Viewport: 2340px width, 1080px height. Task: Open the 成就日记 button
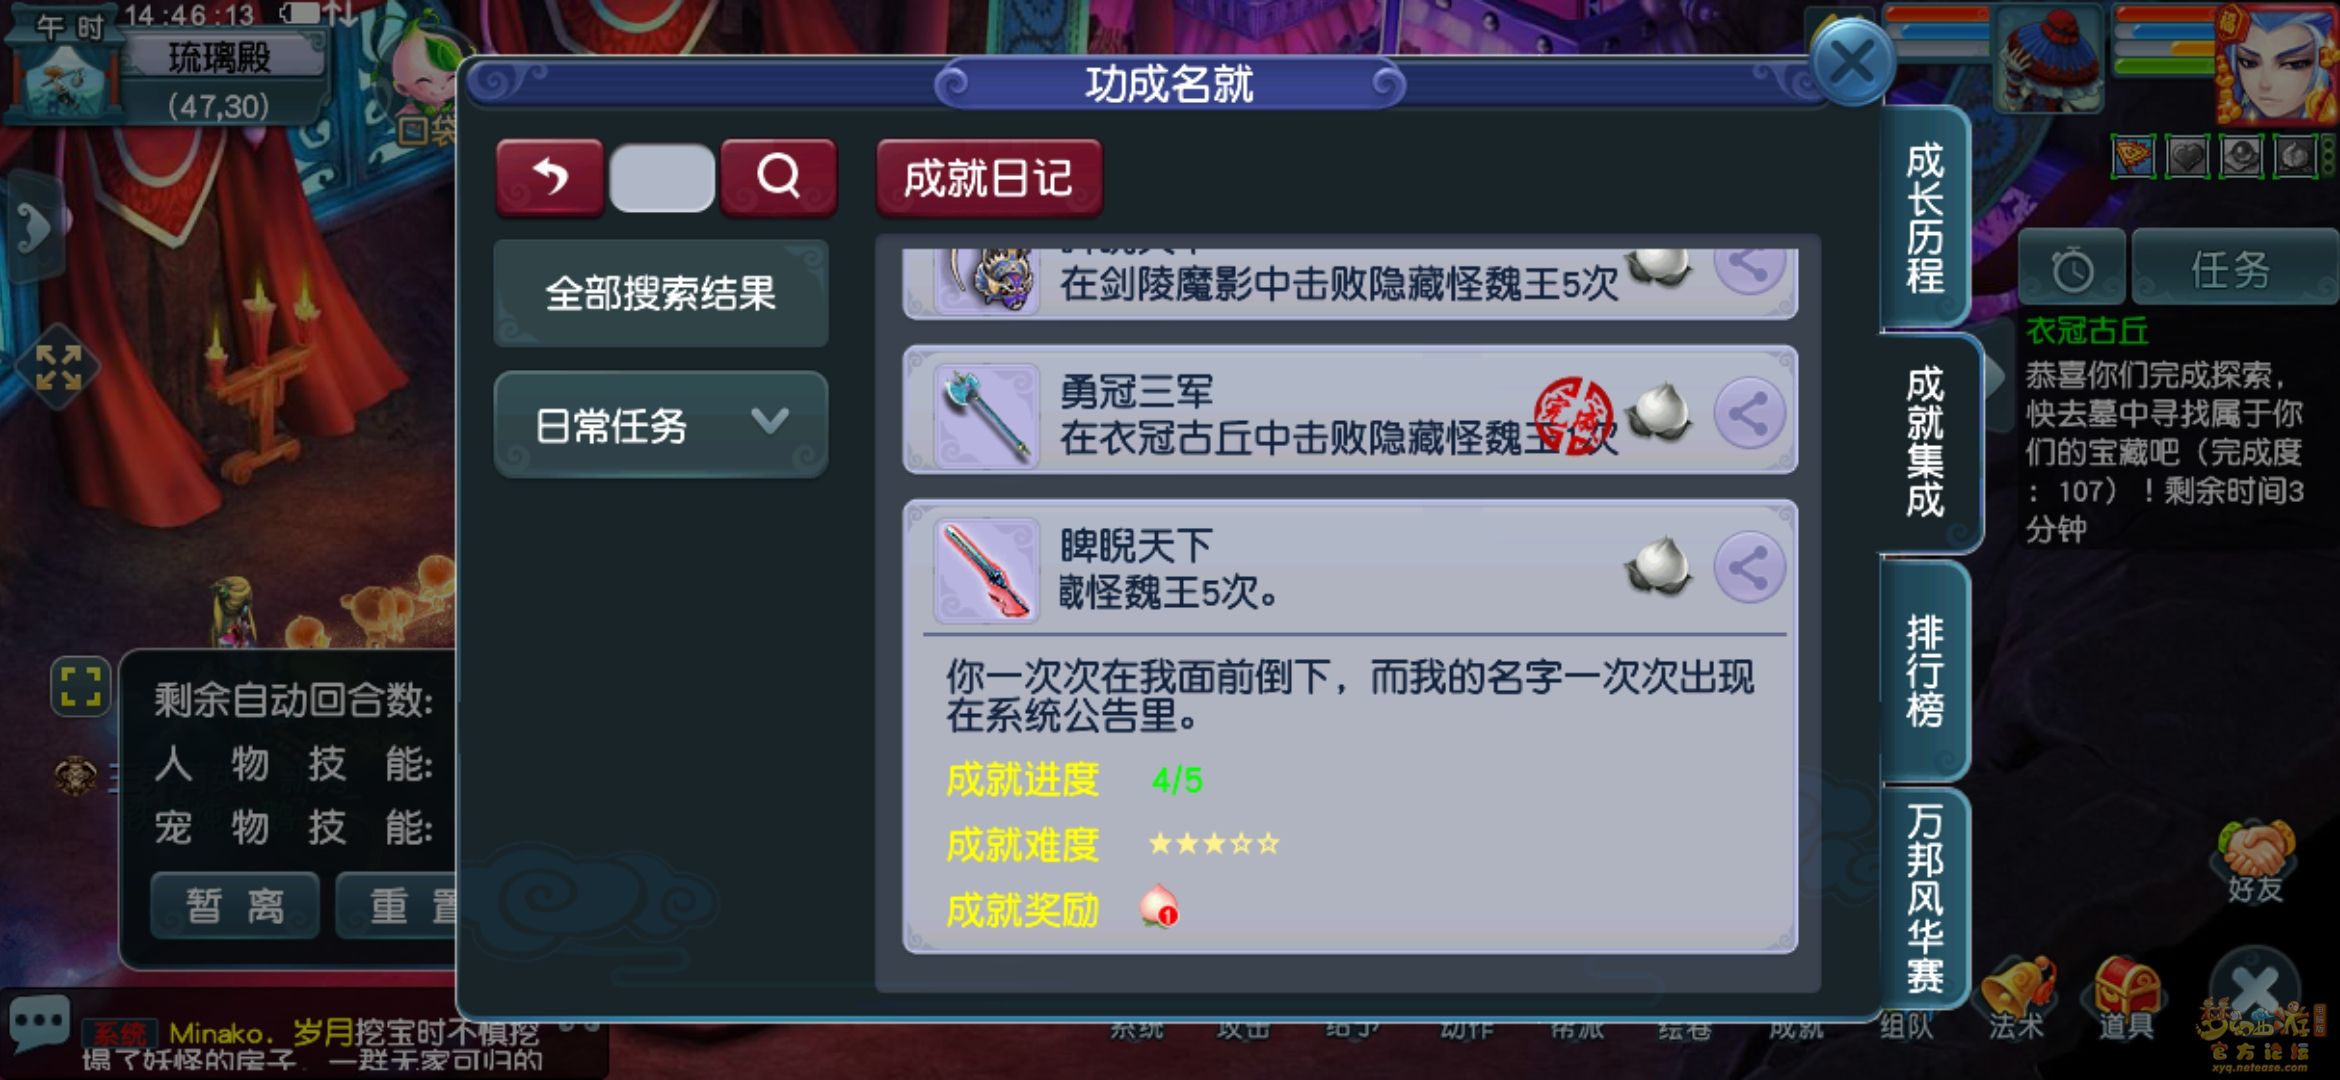tap(989, 178)
